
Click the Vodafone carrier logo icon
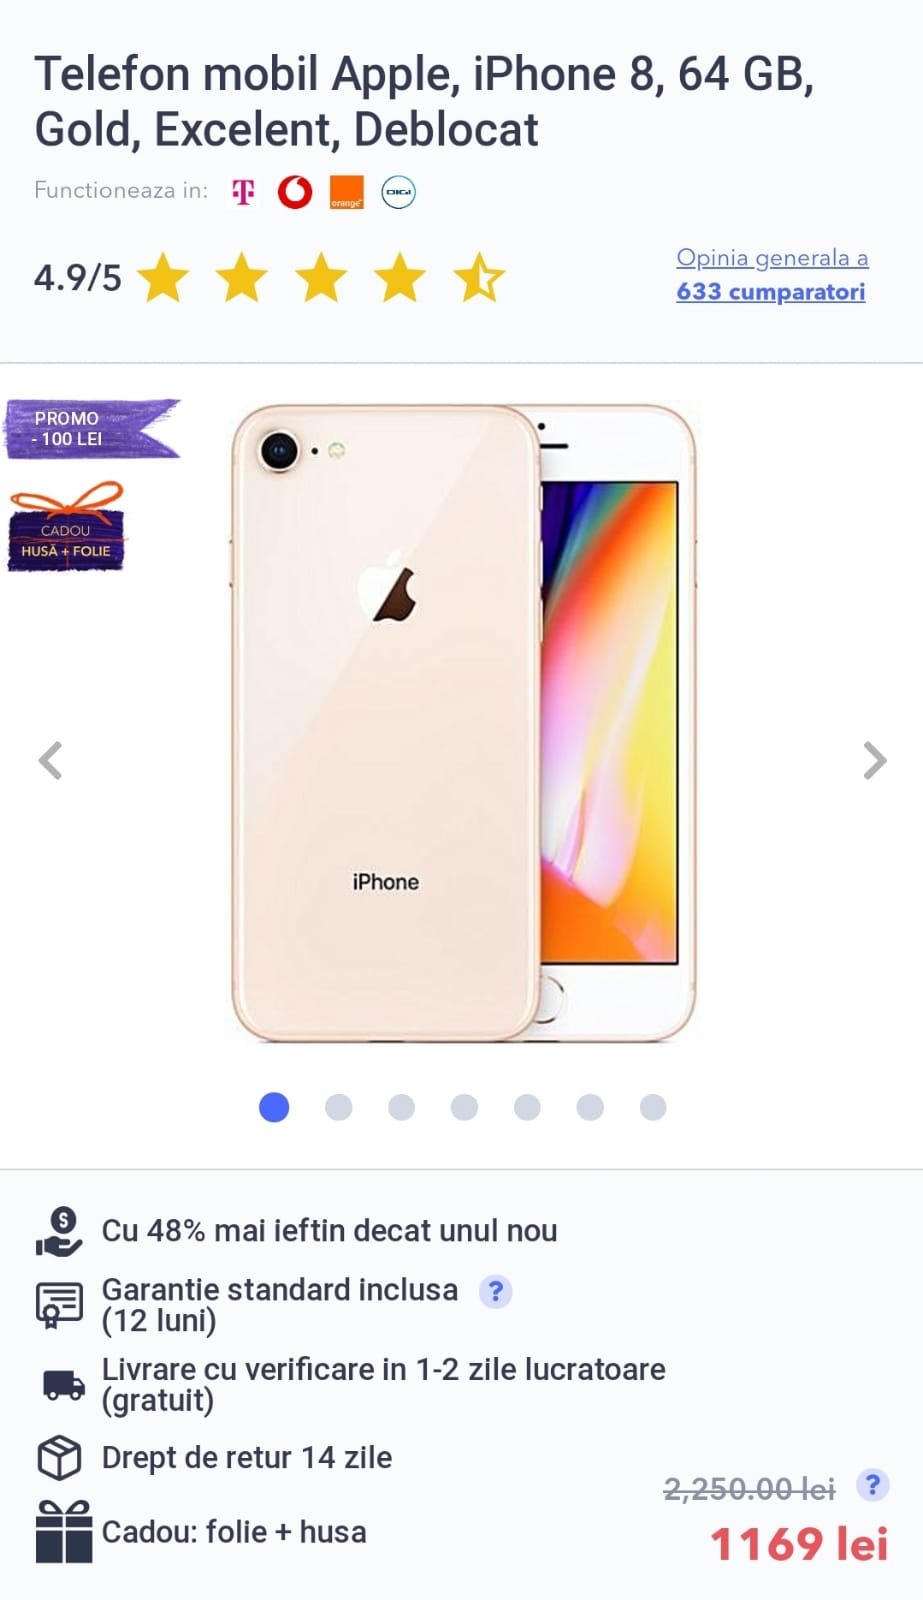pyautogui.click(x=295, y=191)
